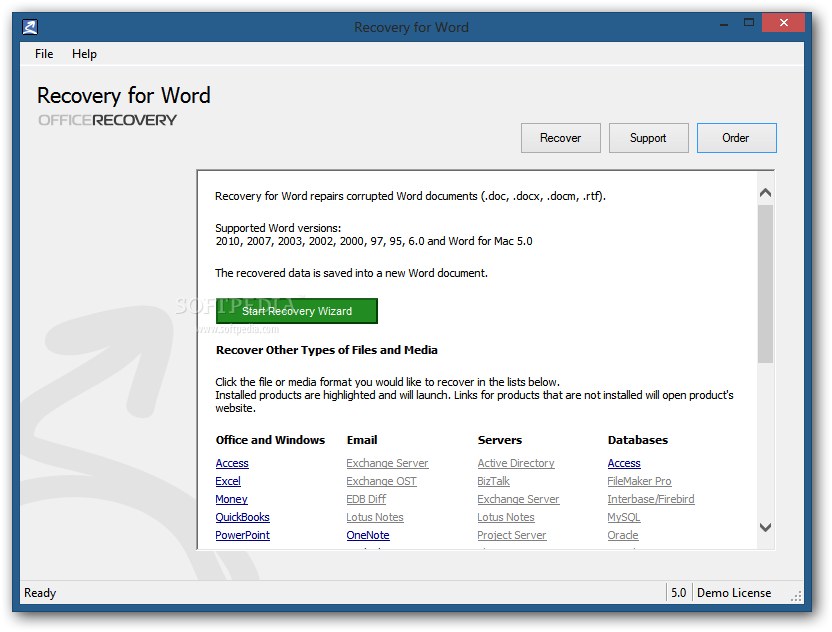Maximize the Recovery for Word window
Viewport: 832px width, 632px height.
pyautogui.click(x=749, y=22)
